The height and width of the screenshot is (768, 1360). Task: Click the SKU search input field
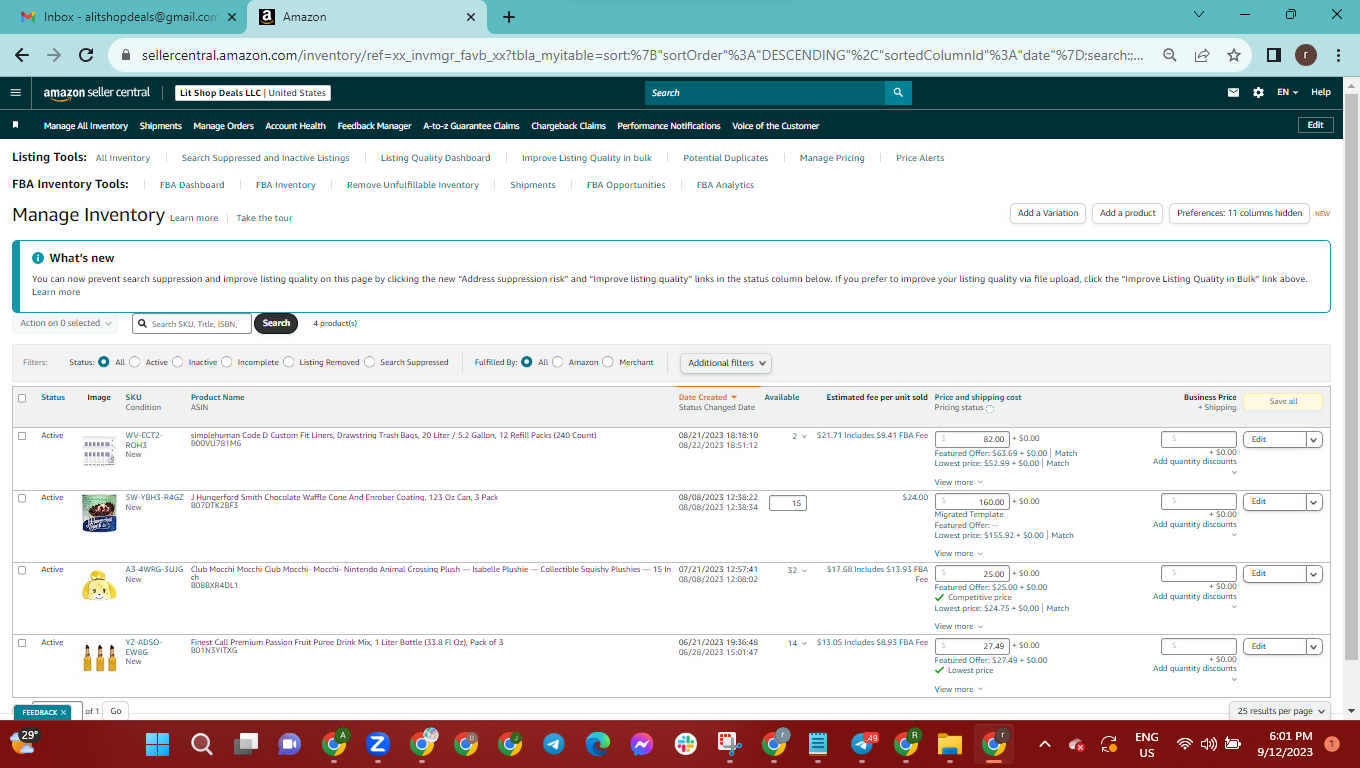(192, 323)
